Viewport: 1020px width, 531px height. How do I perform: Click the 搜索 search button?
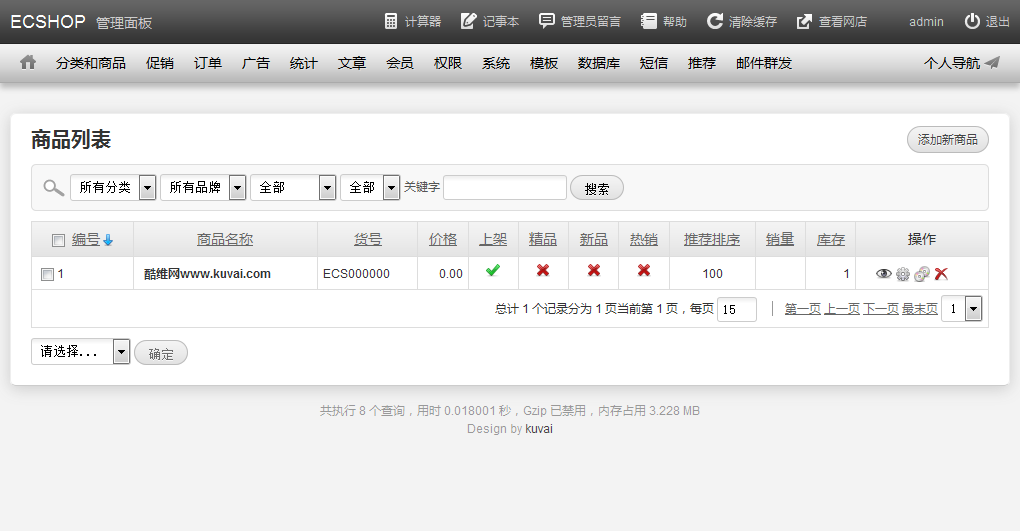coord(596,188)
